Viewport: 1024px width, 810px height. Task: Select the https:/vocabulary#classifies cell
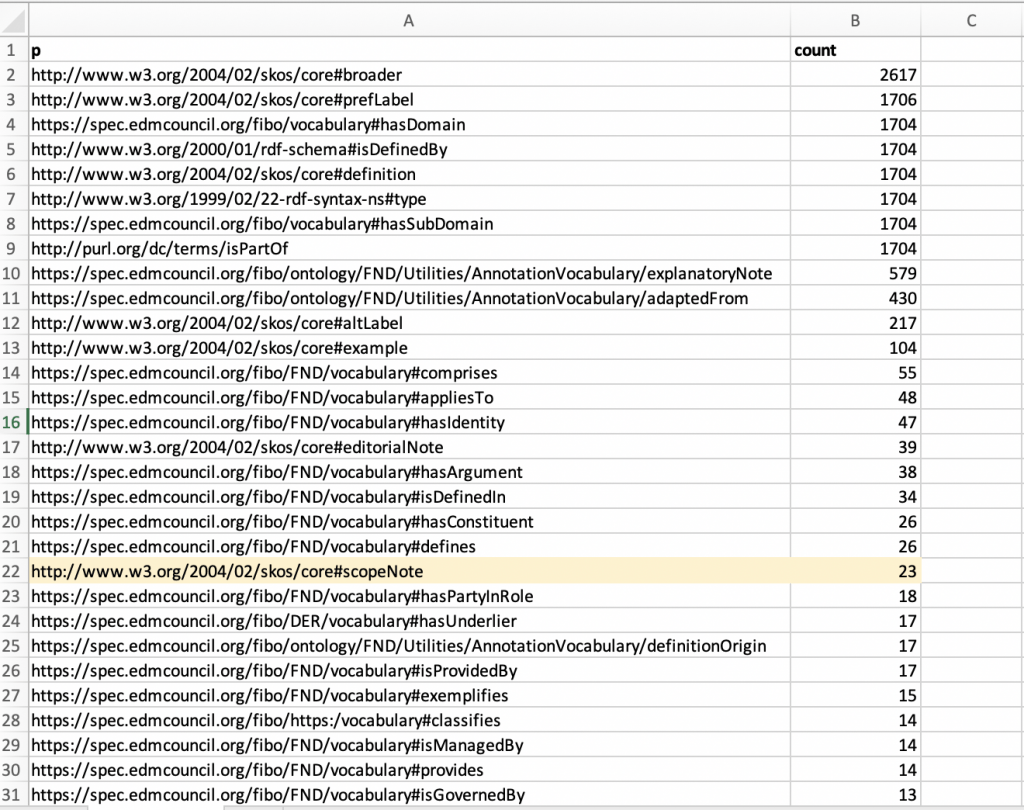click(409, 721)
